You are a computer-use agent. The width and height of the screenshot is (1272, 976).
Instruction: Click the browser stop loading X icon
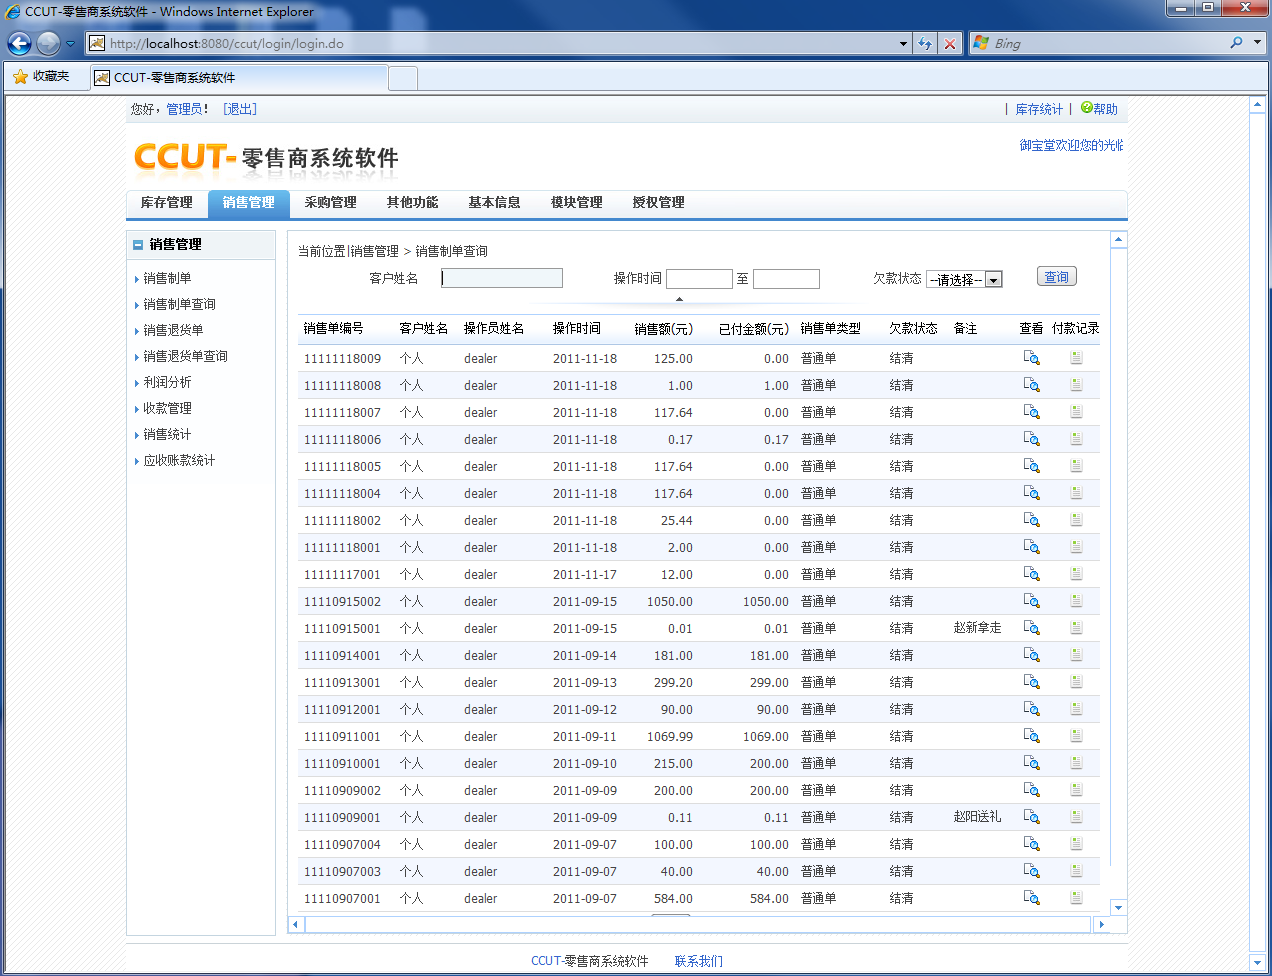(950, 44)
